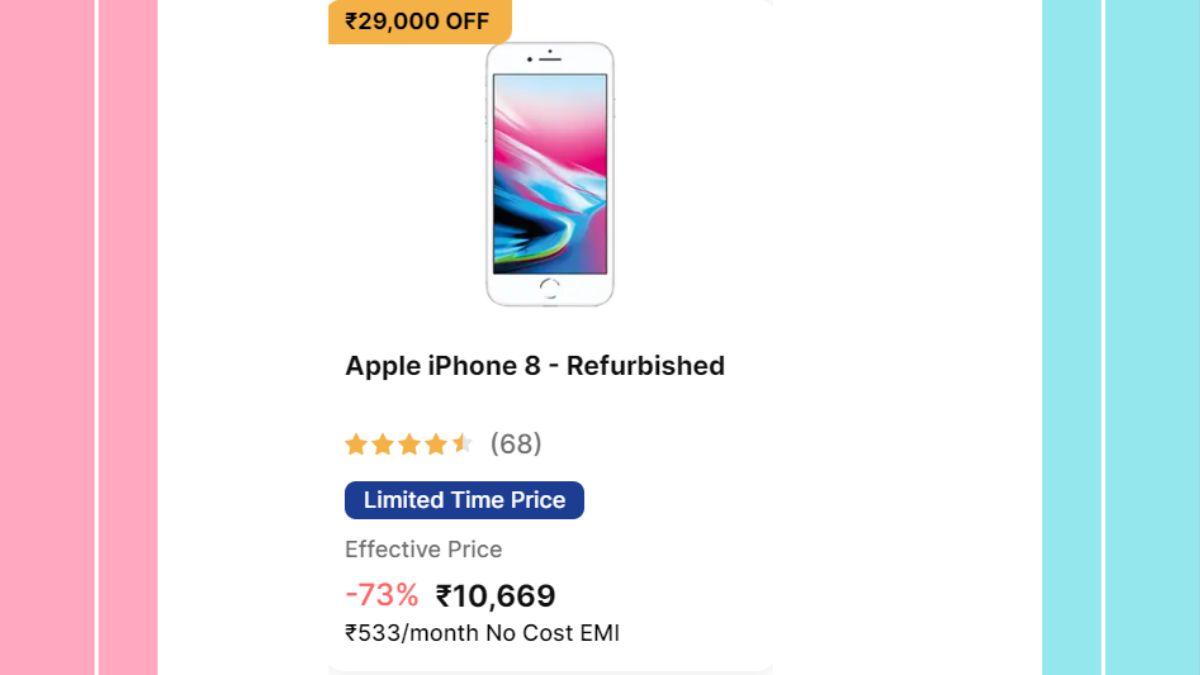Click the Limited Time Price badge
Viewport: 1200px width, 675px height.
[x=464, y=500]
